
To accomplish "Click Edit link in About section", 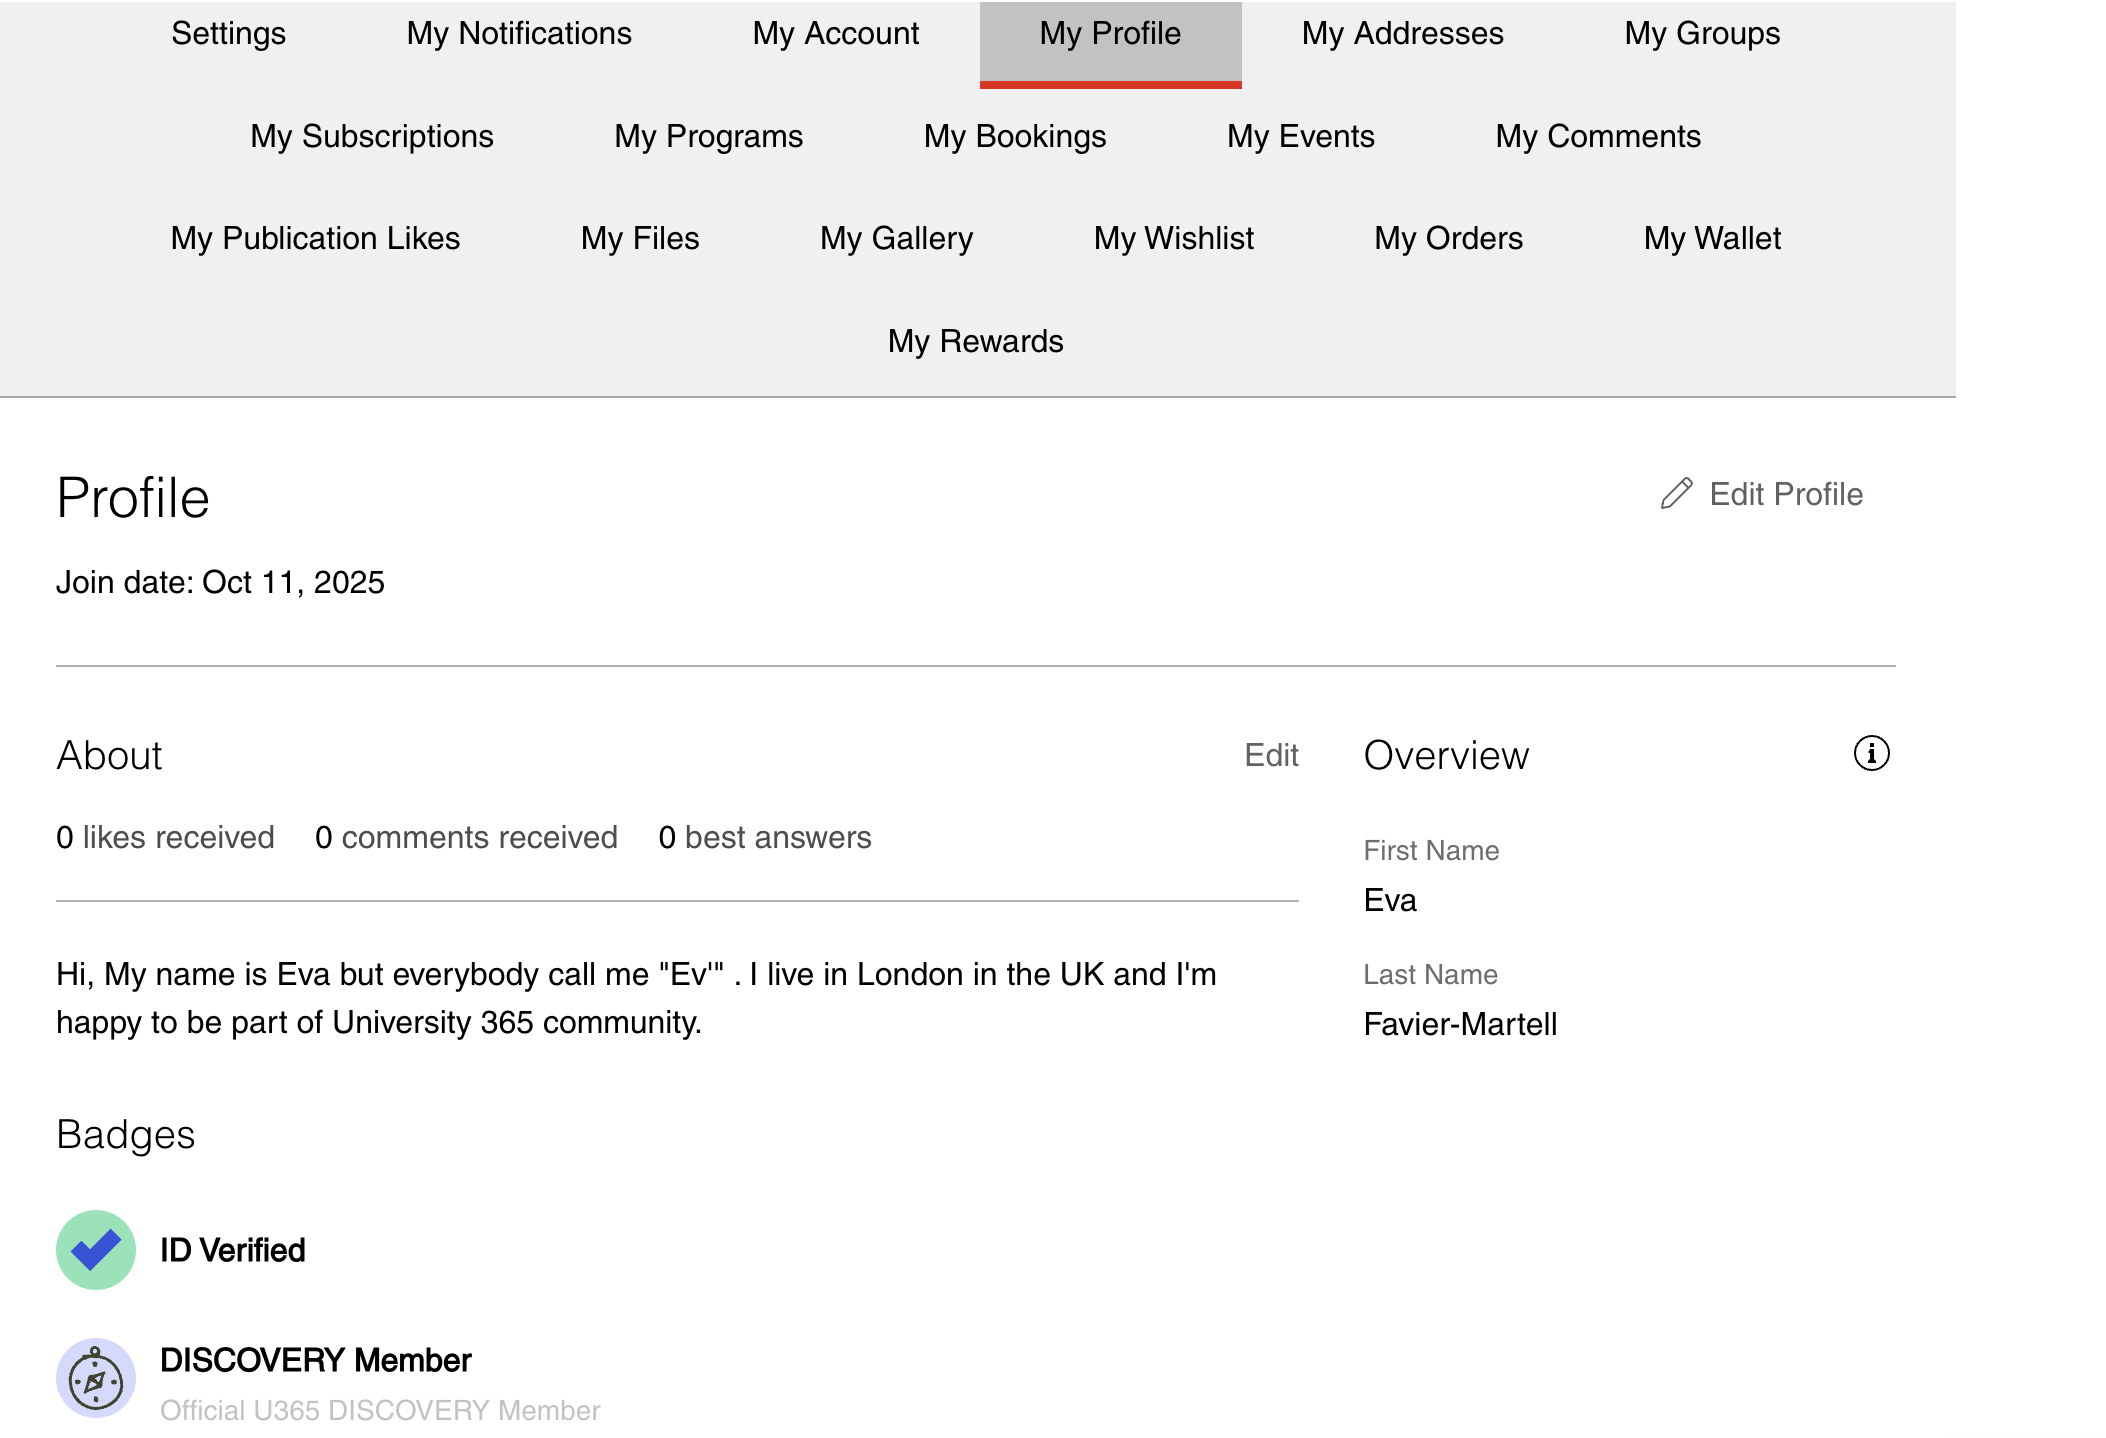I will (x=1271, y=755).
